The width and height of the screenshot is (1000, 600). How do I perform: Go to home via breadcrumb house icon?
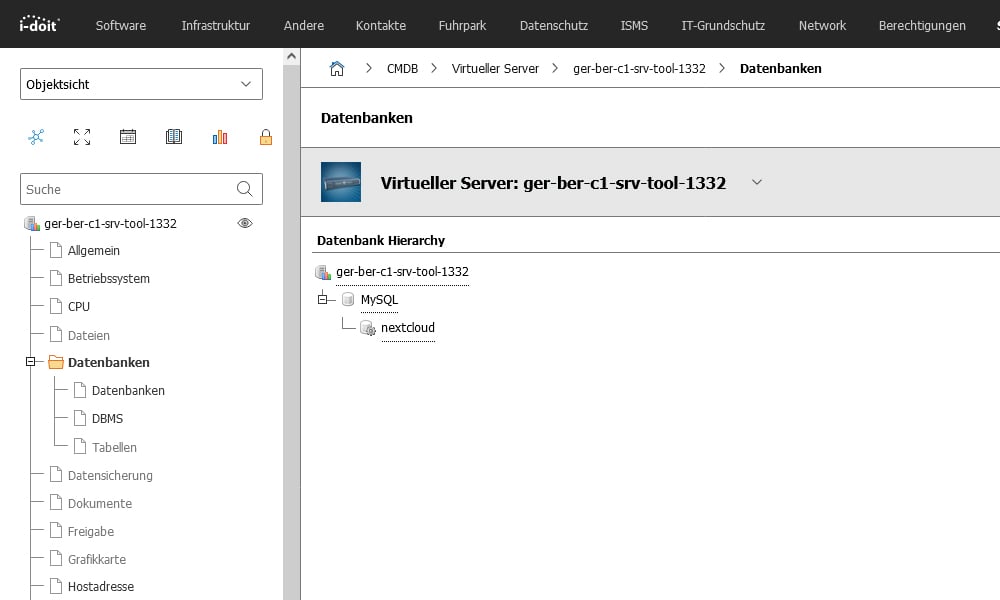337,68
